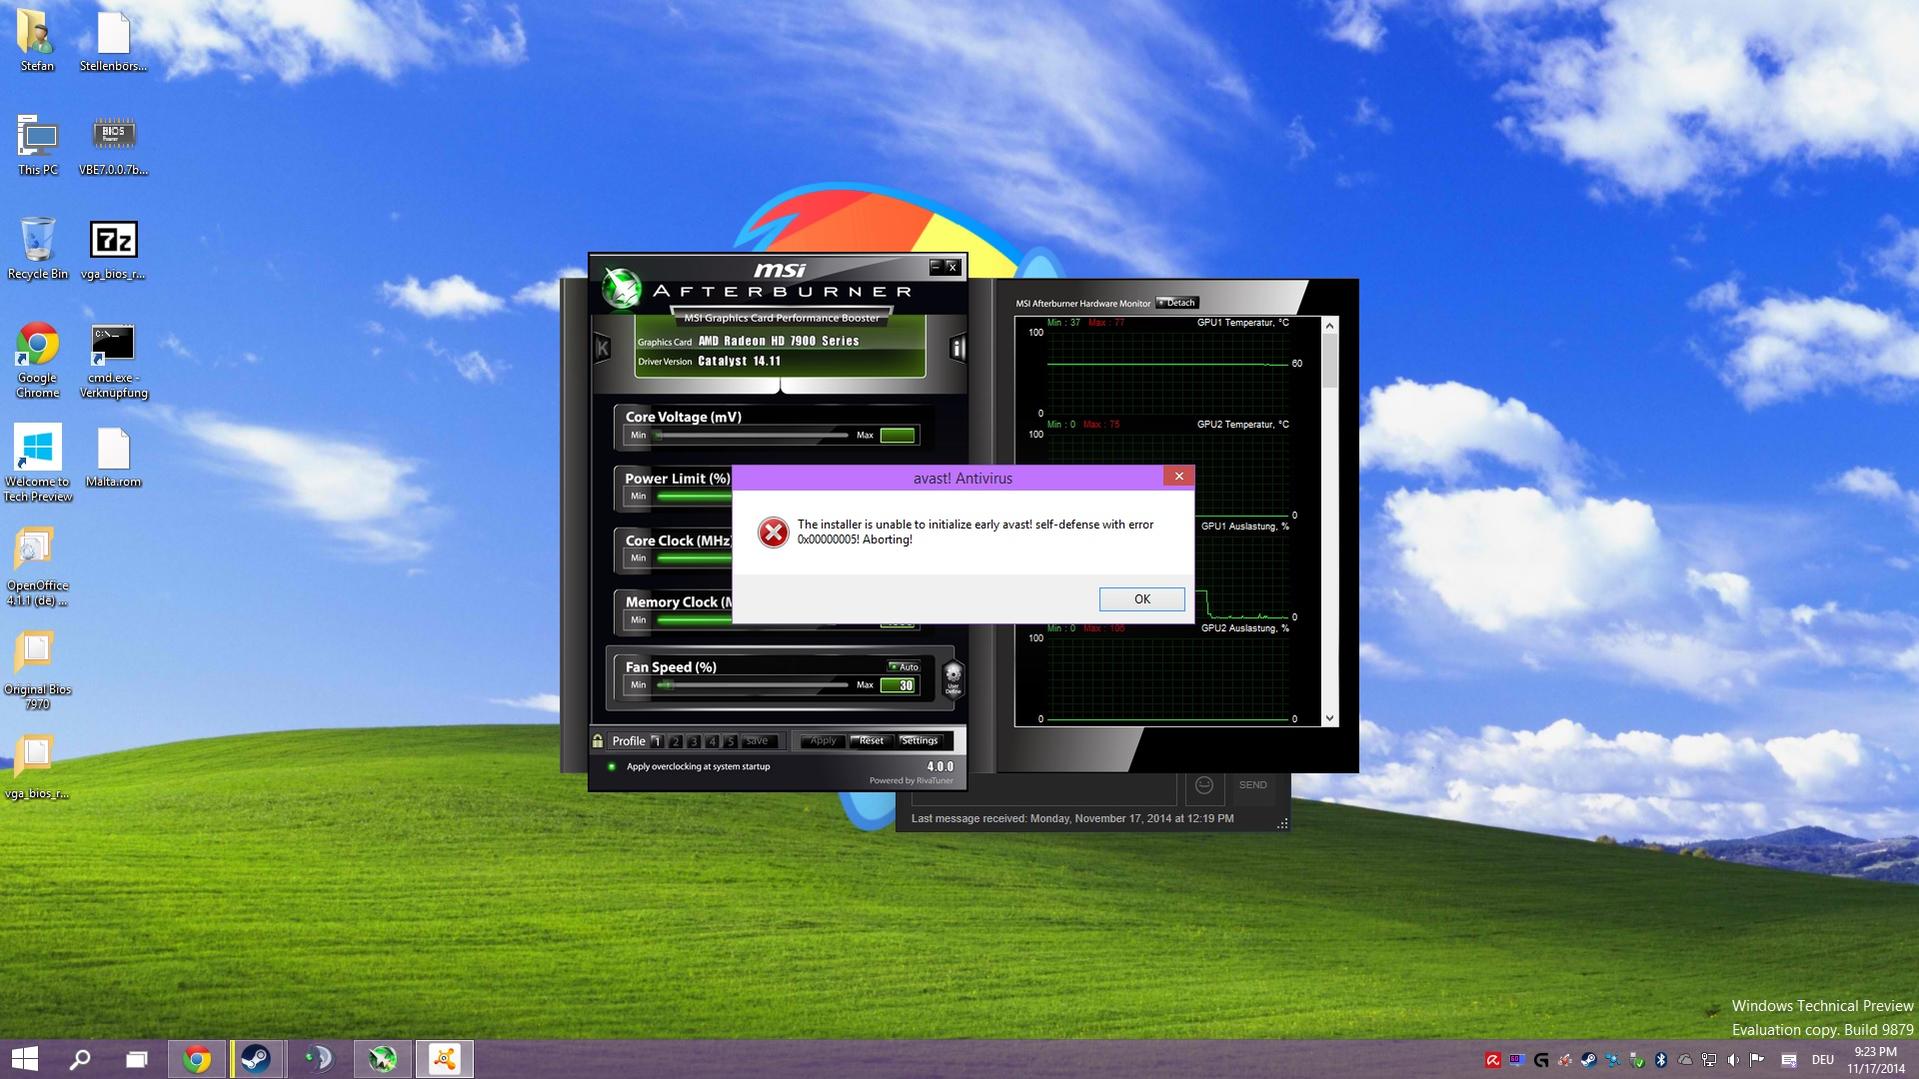Minimize the MSI Afterburner window

pos(935,266)
